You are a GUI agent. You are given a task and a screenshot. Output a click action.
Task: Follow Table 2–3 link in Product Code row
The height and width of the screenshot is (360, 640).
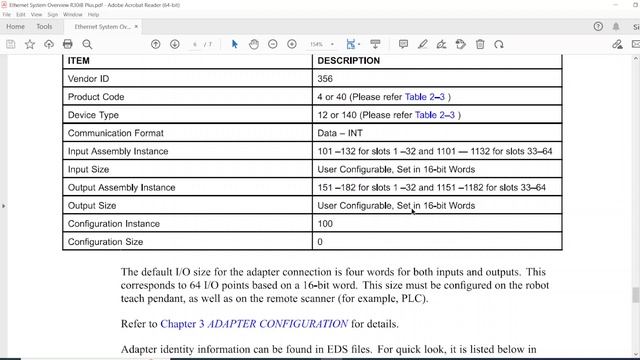(x=424, y=97)
